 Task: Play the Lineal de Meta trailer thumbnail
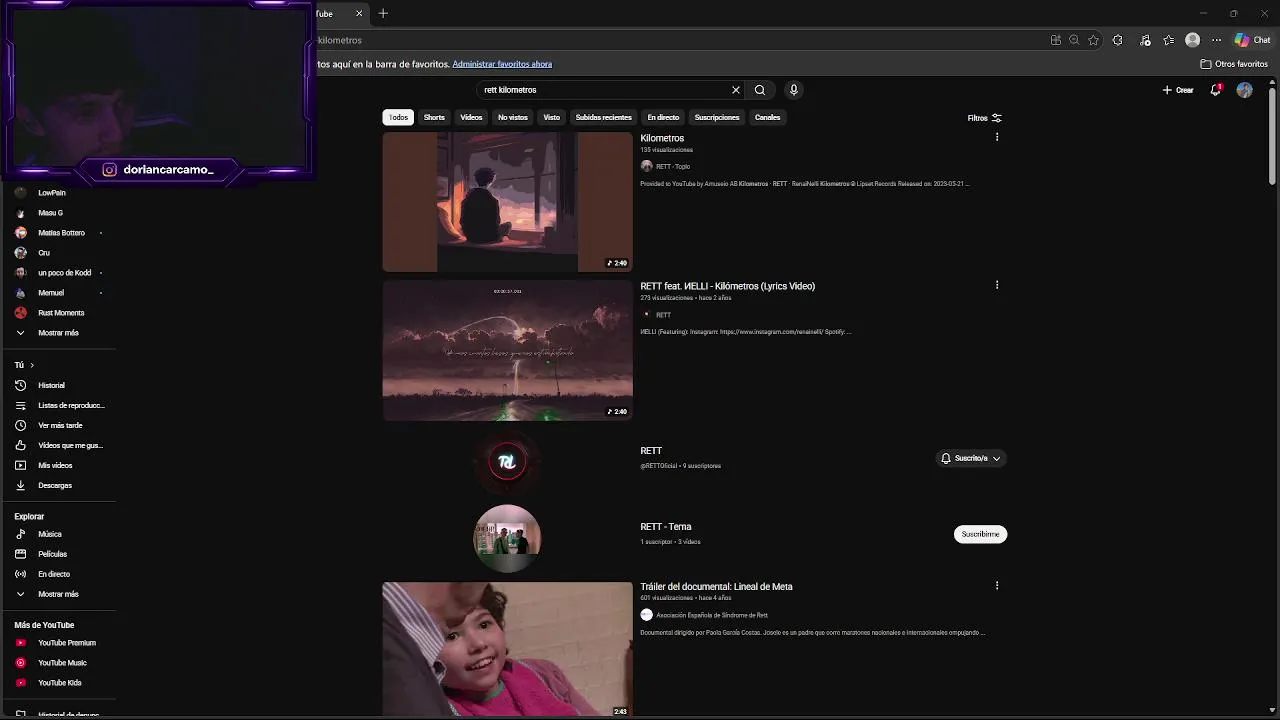[x=507, y=649]
